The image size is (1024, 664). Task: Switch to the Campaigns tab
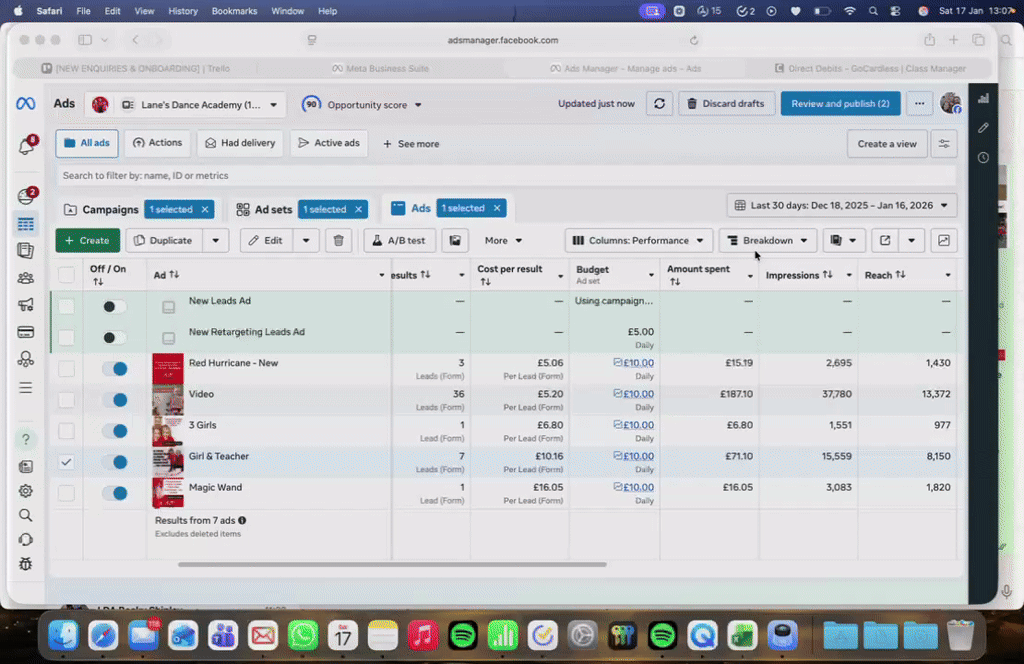pyautogui.click(x=101, y=210)
